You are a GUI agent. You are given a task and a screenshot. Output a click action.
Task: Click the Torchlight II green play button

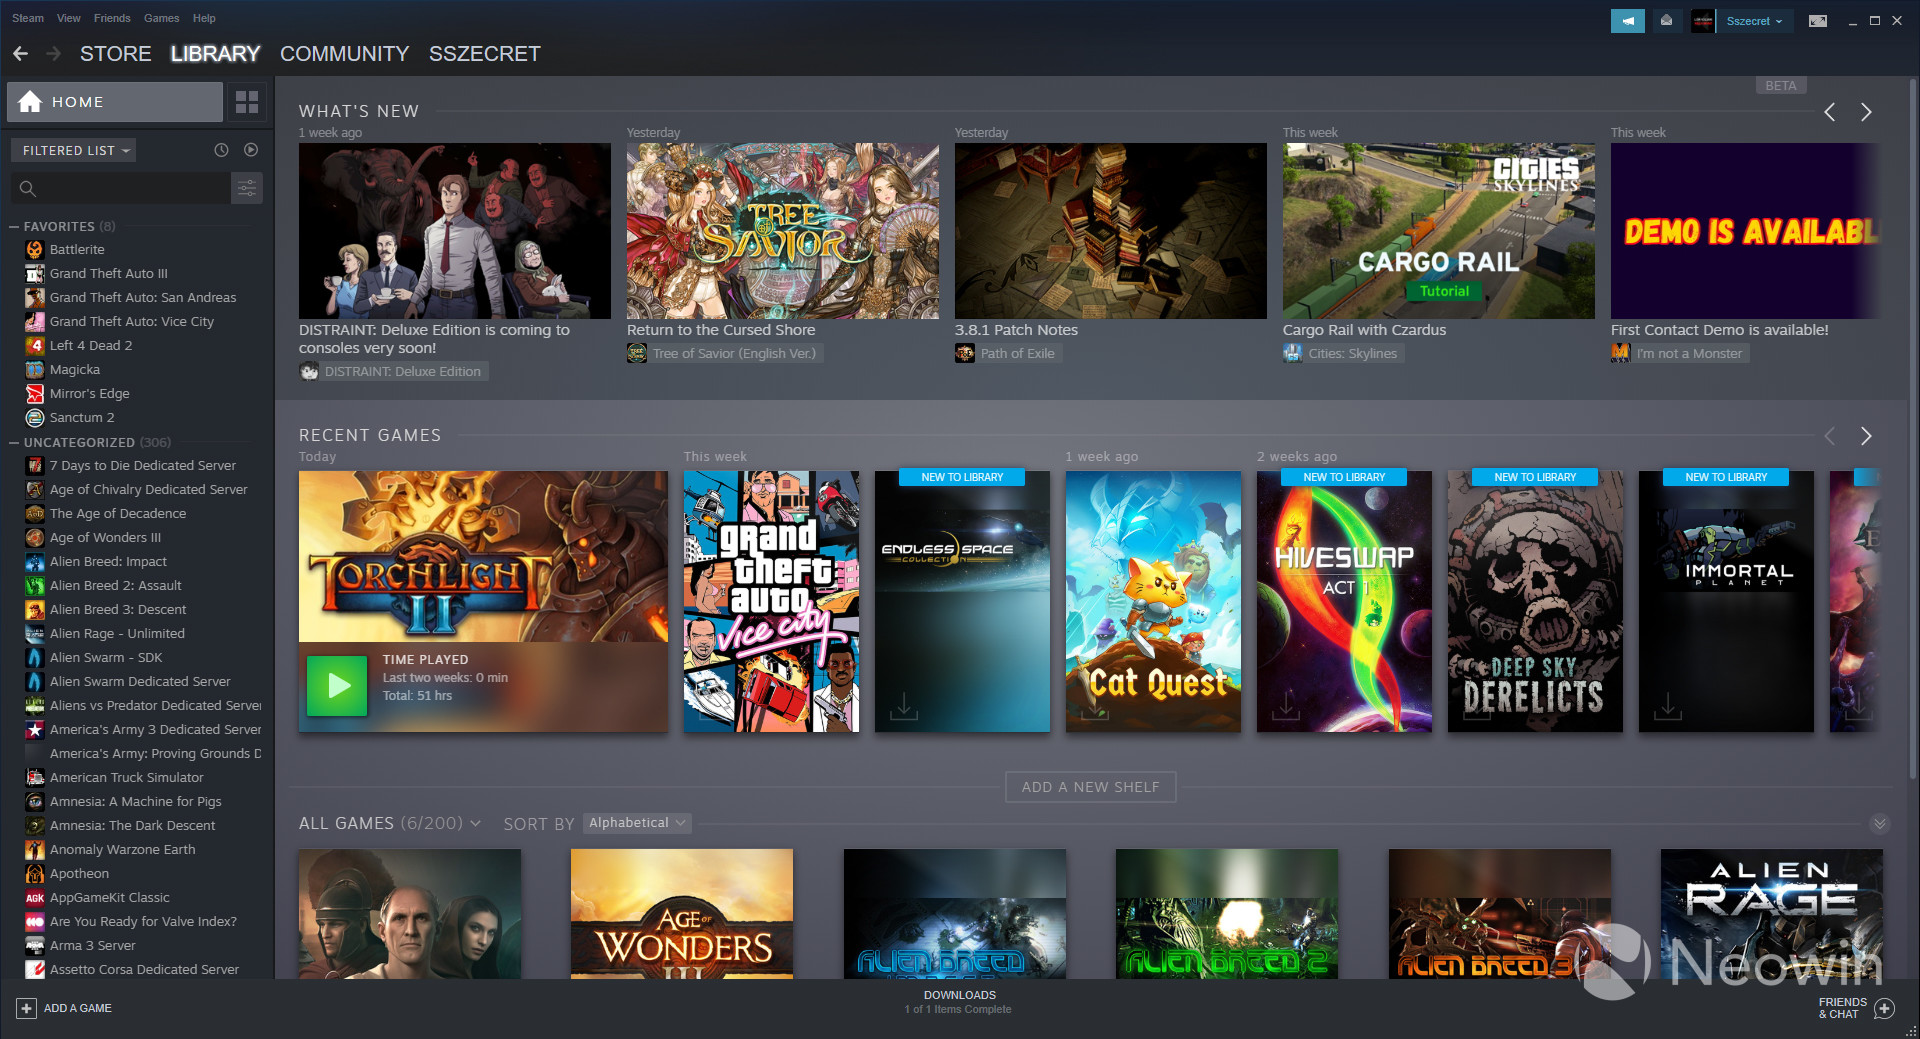[x=337, y=686]
